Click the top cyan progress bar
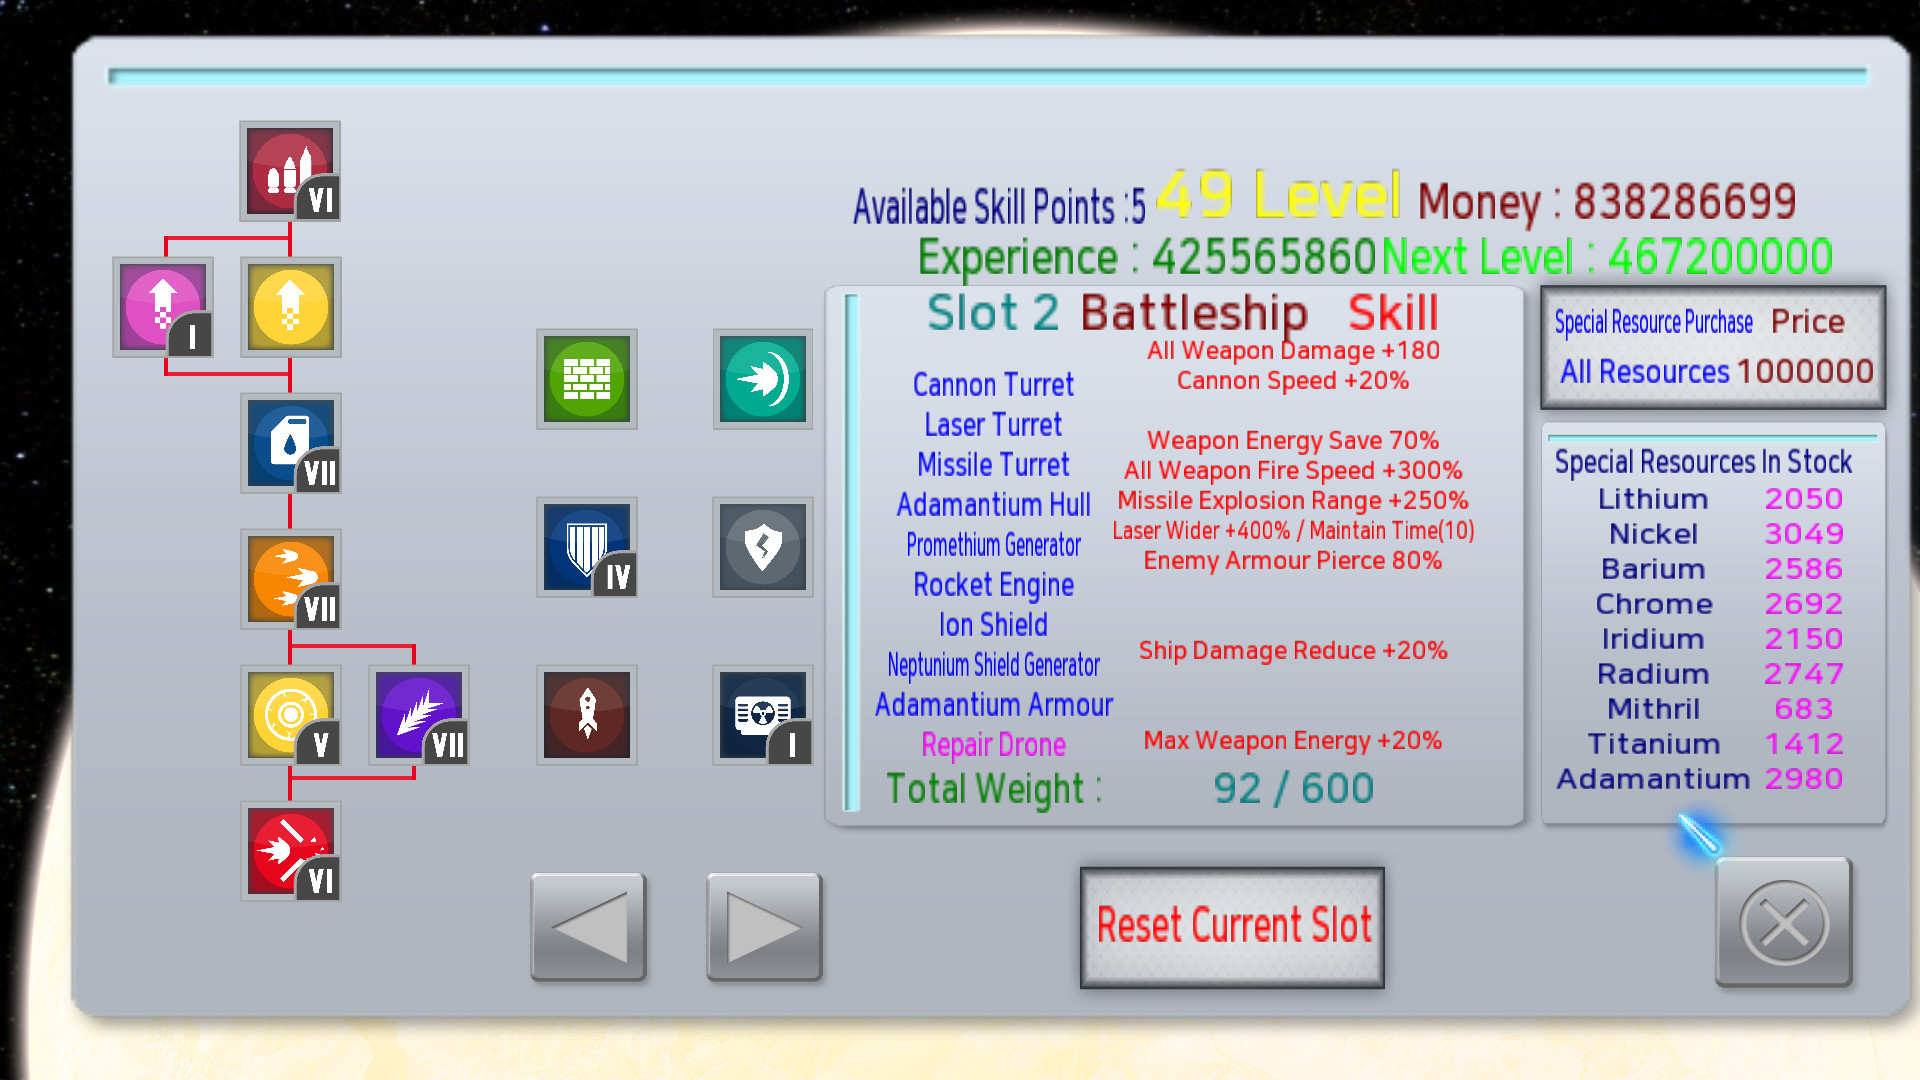 point(987,76)
